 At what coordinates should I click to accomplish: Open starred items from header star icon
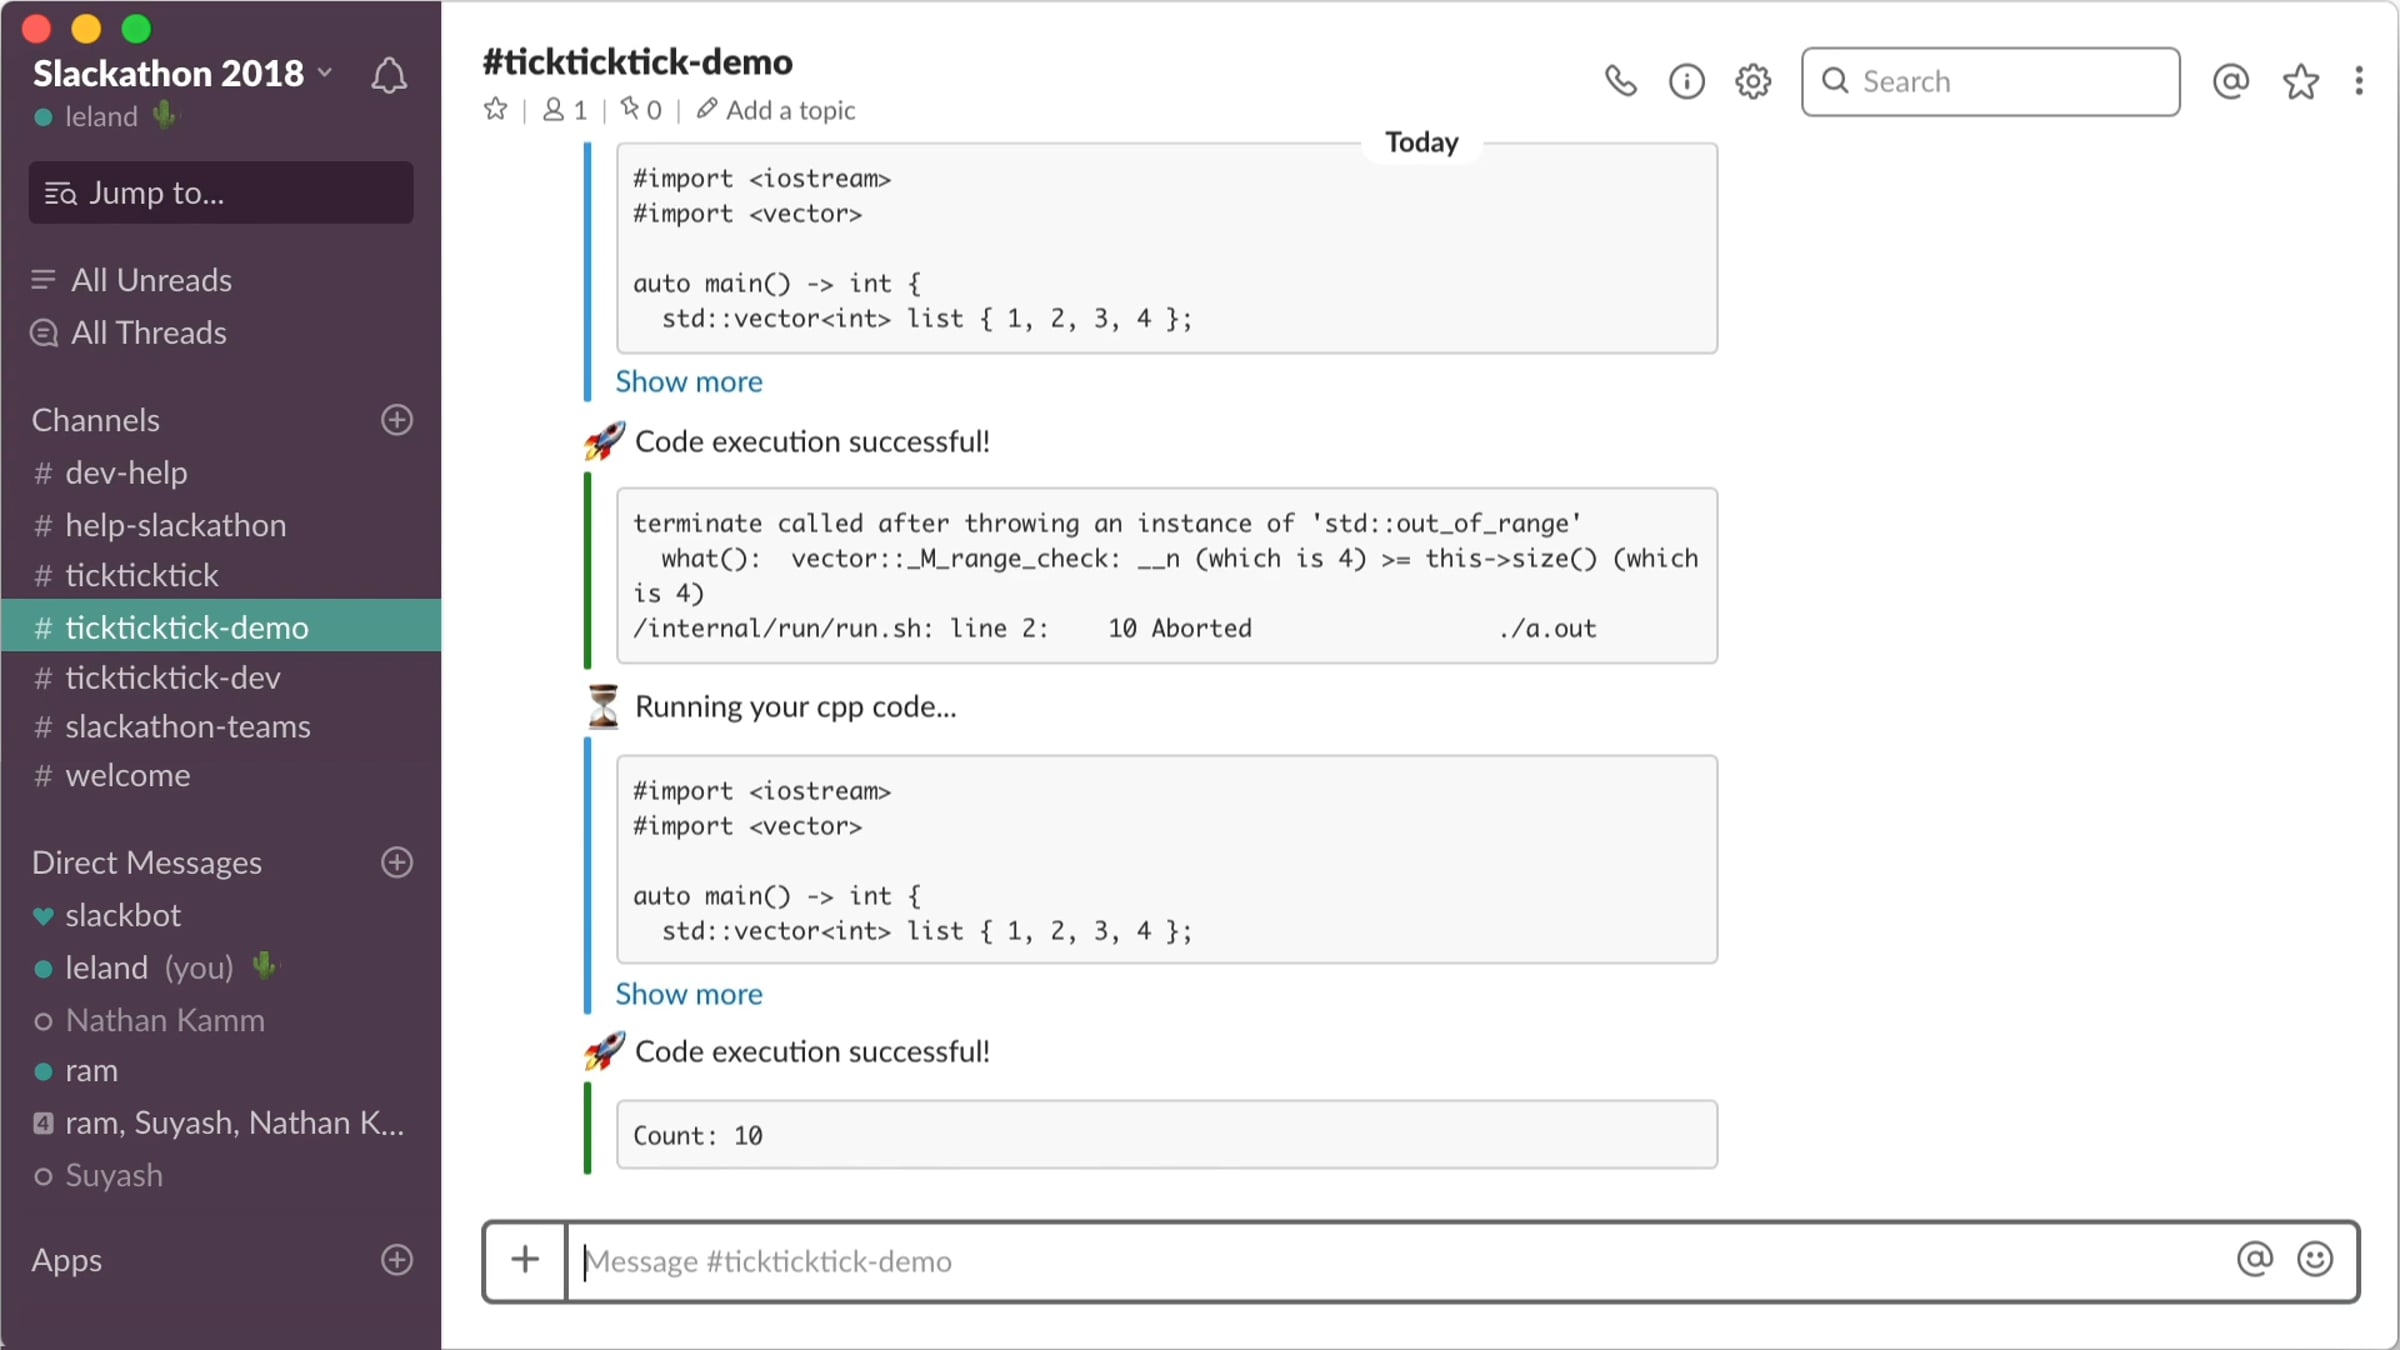coord(2301,81)
